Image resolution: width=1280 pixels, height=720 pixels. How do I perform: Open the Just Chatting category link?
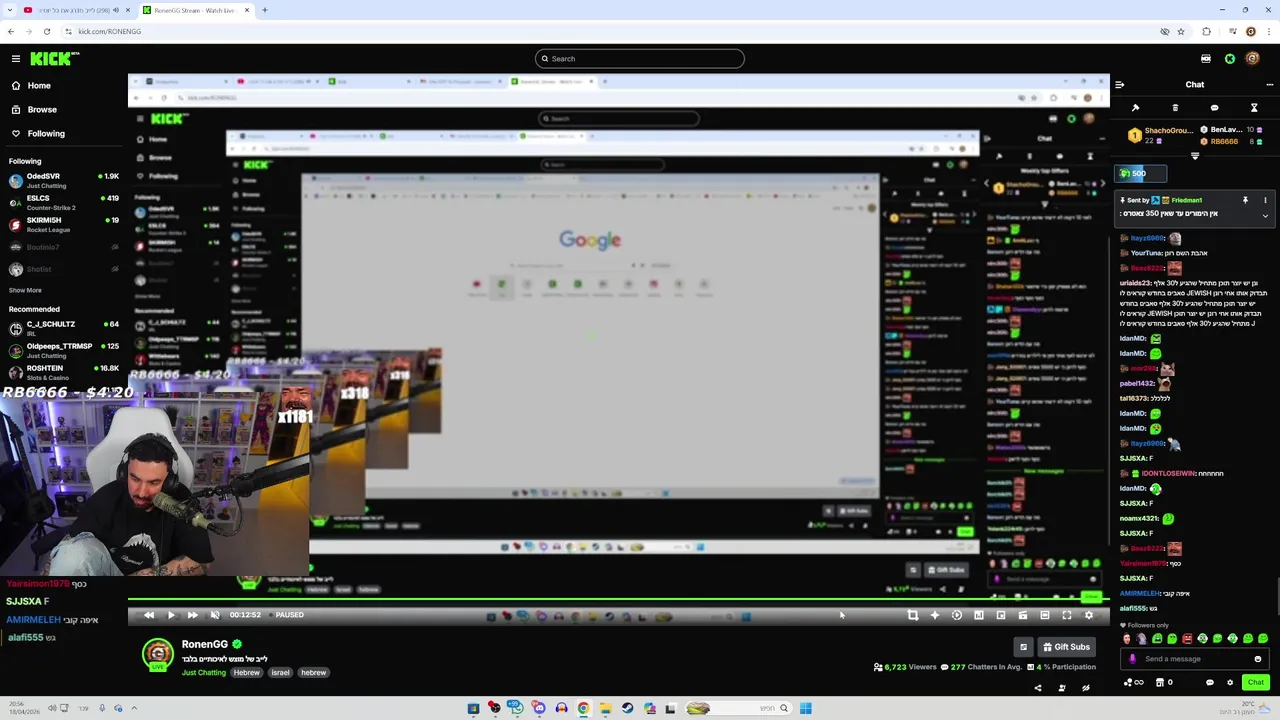[204, 672]
